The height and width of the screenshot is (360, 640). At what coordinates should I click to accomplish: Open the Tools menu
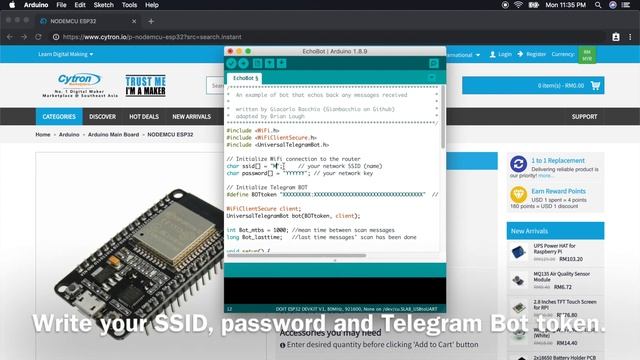(x=129, y=5)
